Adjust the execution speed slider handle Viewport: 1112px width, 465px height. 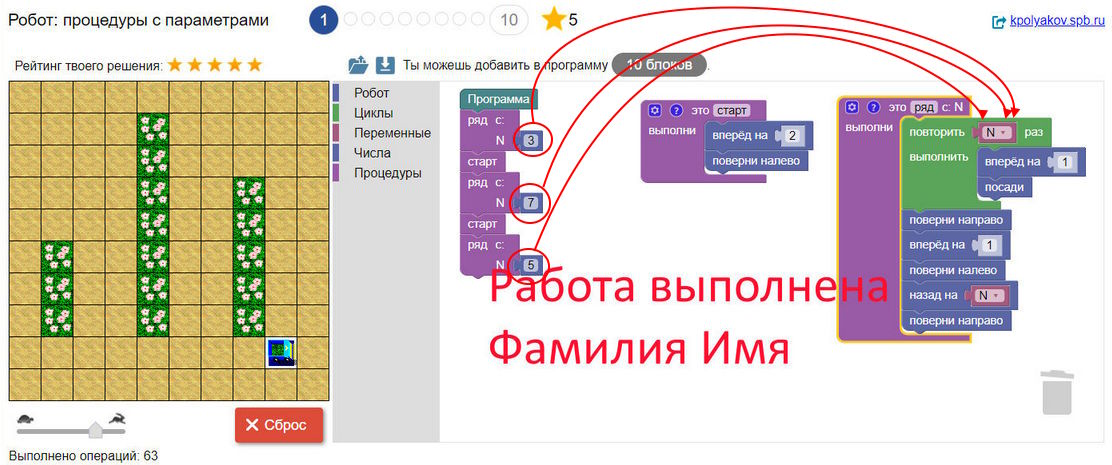click(x=95, y=430)
